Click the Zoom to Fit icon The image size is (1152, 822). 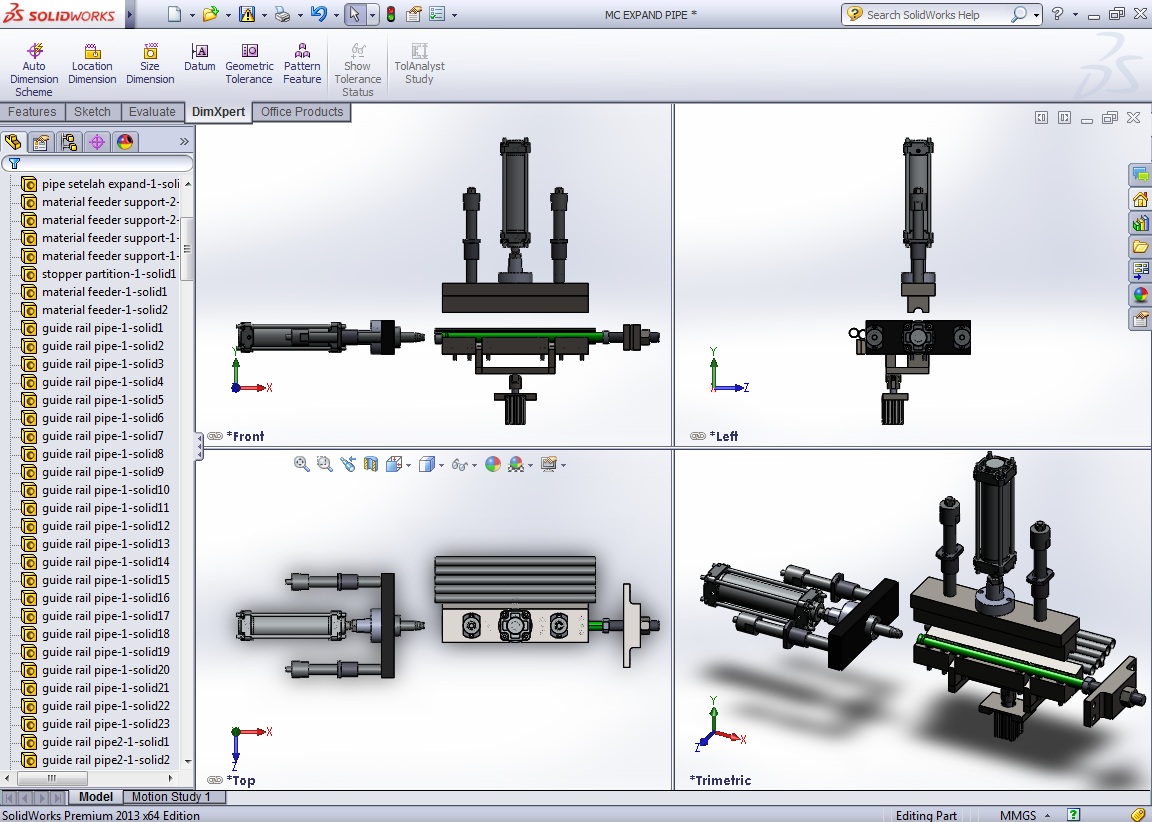(302, 464)
